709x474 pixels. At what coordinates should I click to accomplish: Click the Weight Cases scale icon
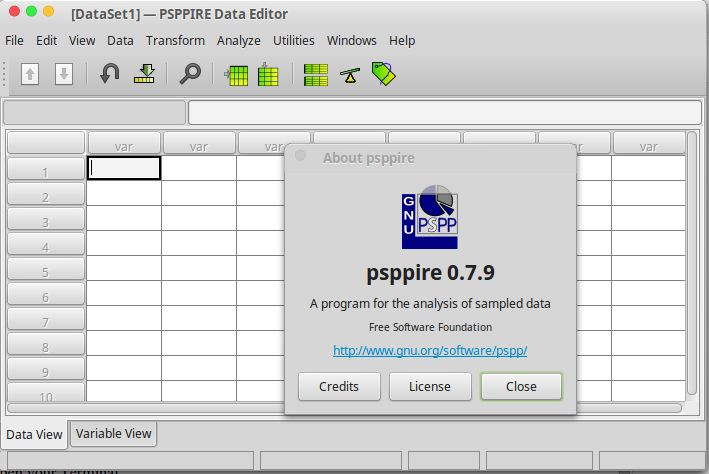(350, 75)
